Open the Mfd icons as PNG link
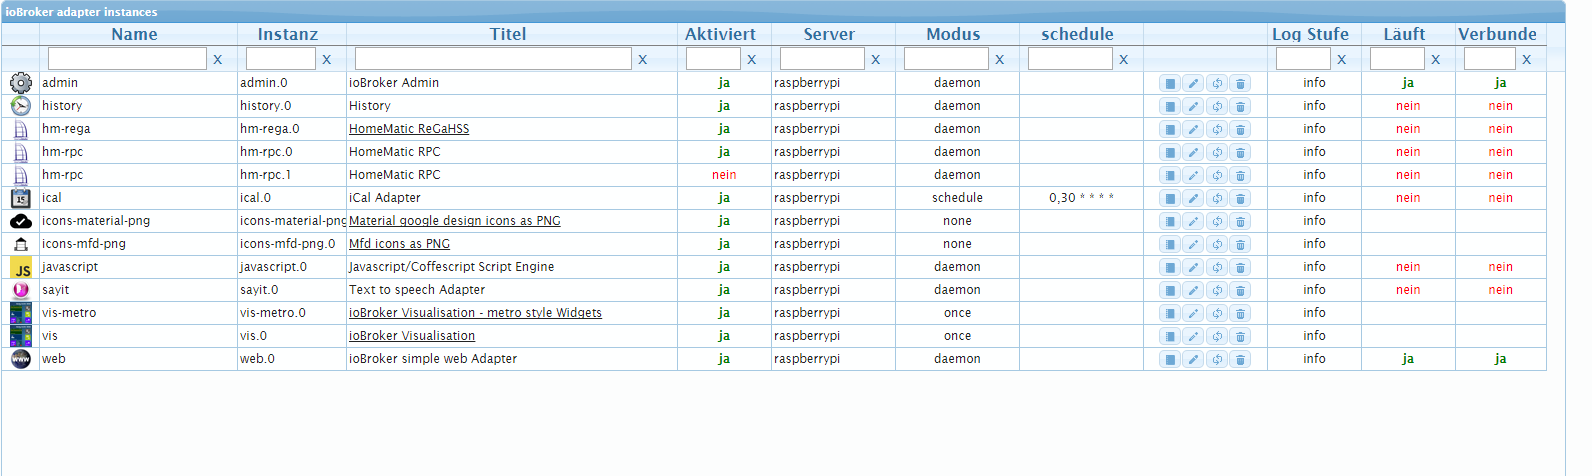The image size is (1592, 476). [x=399, y=244]
